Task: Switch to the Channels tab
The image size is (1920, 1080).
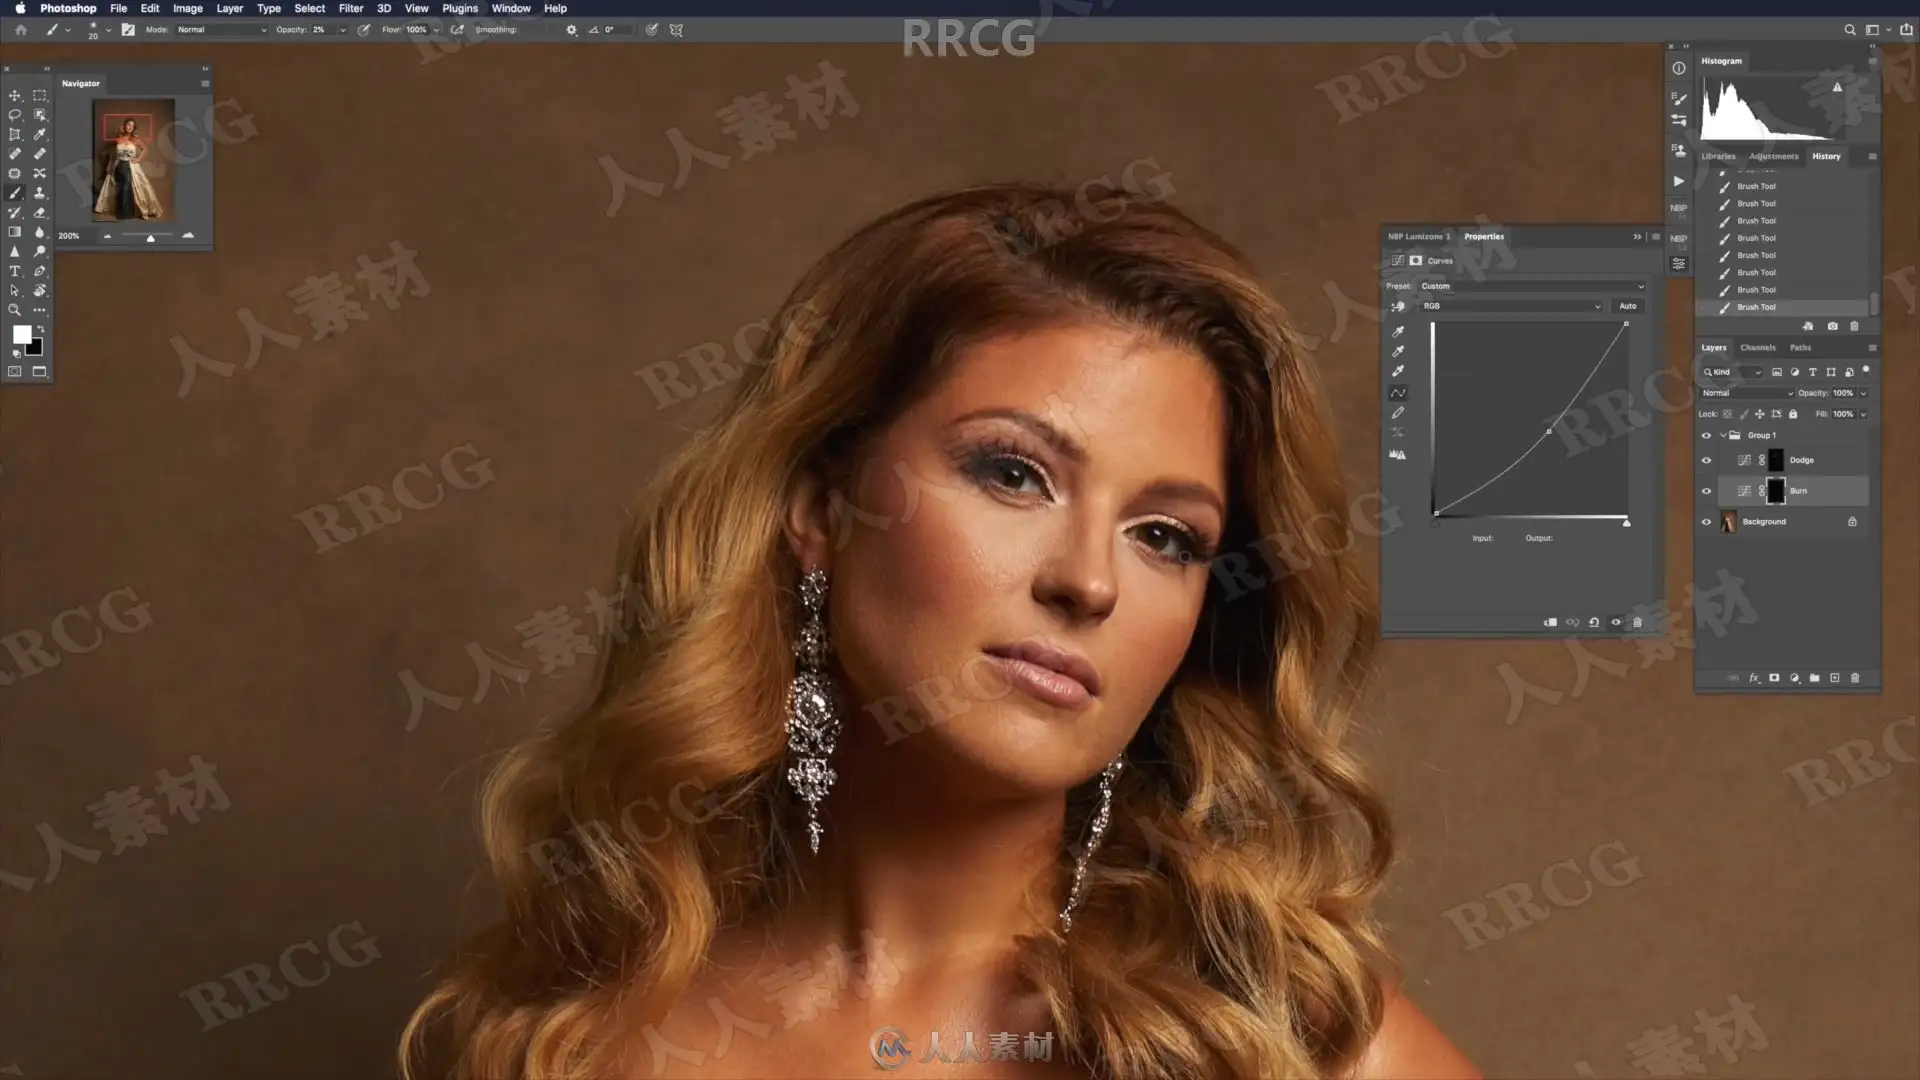Action: click(x=1758, y=348)
